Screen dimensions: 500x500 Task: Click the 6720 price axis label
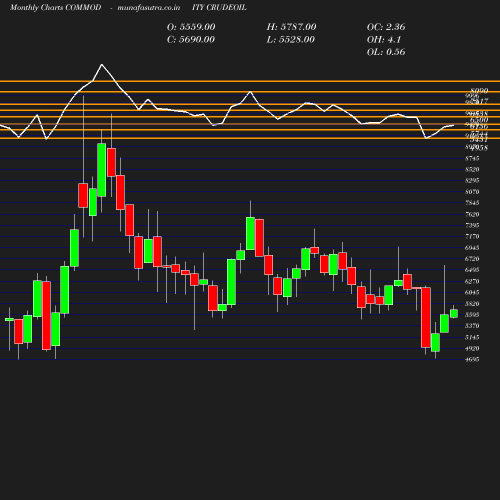coord(472,259)
